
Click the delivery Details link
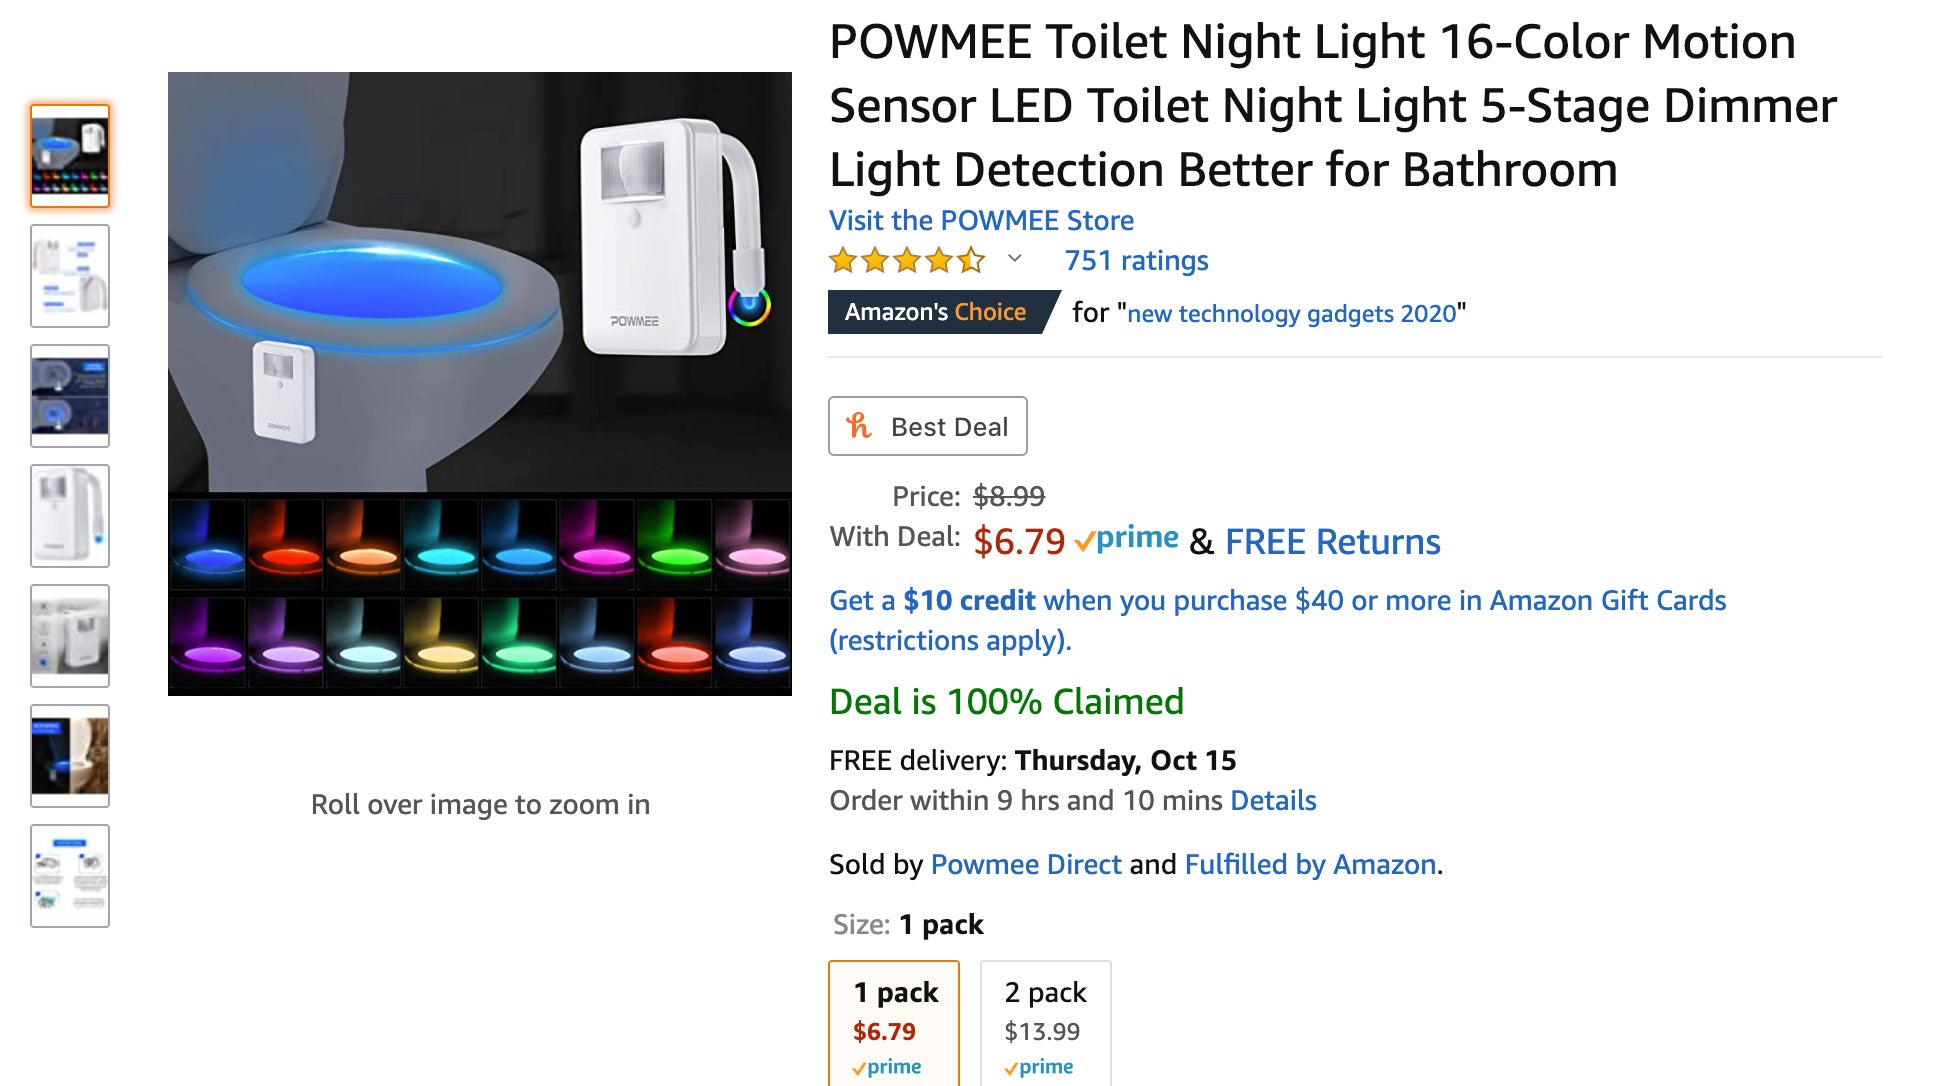click(1272, 800)
